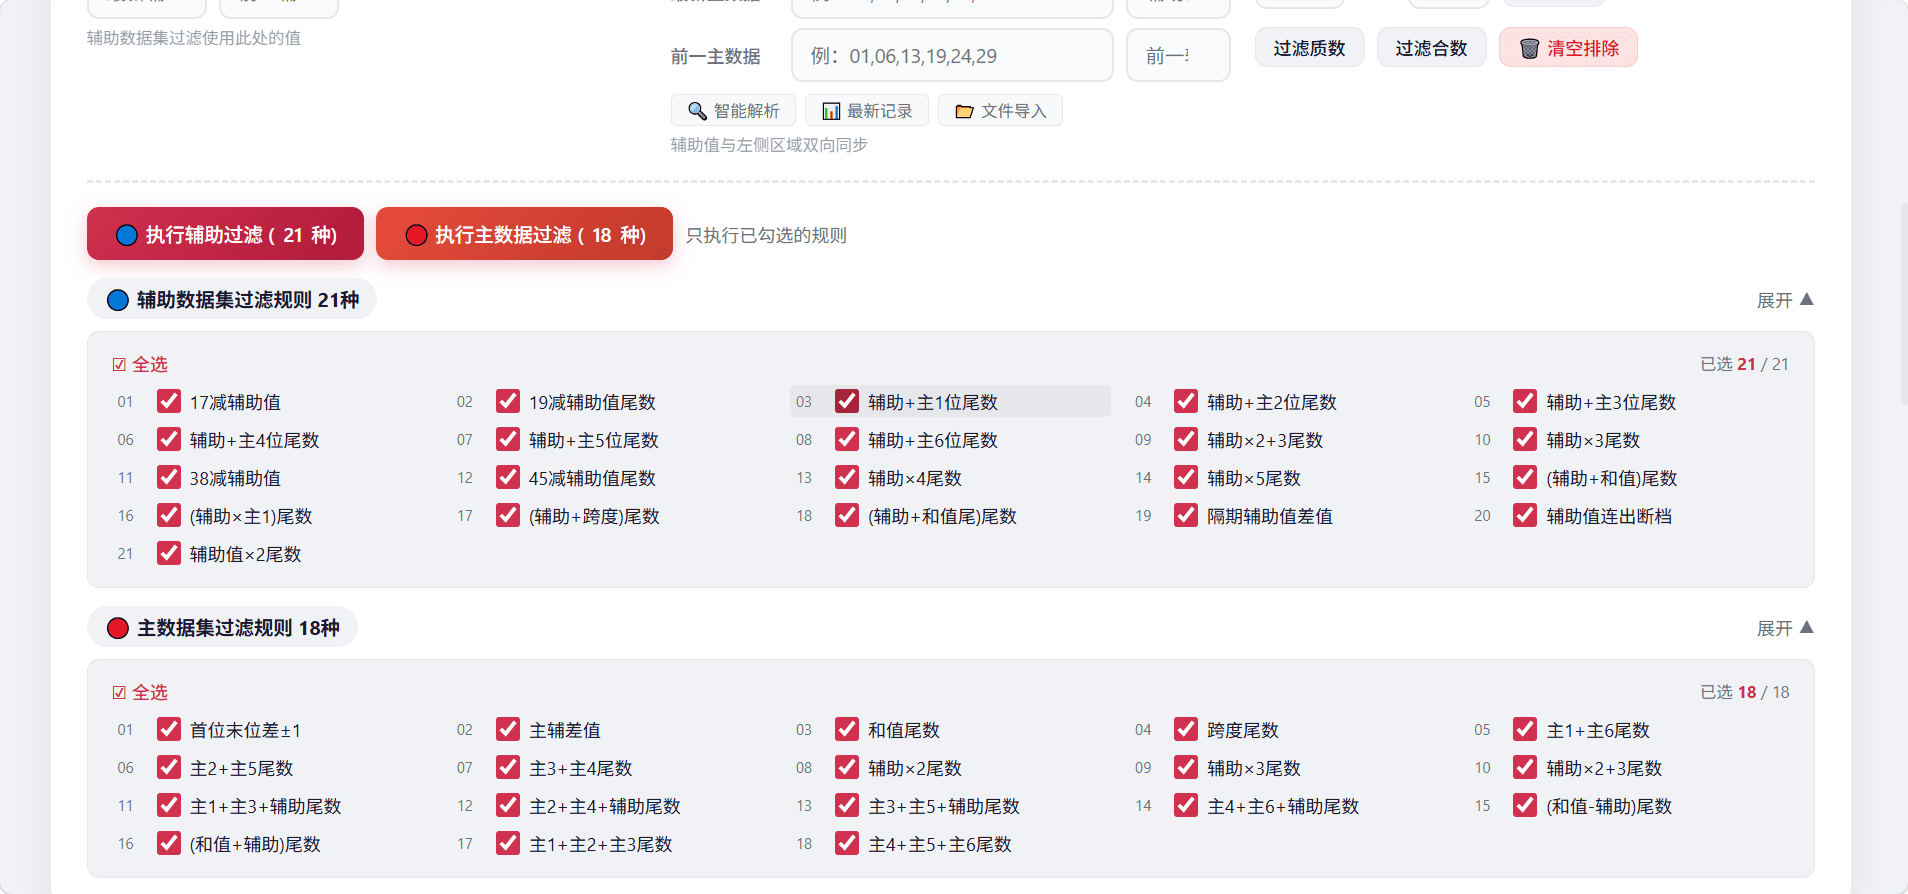Uncheck 辅助+主2位尾数 rule

[1186, 401]
